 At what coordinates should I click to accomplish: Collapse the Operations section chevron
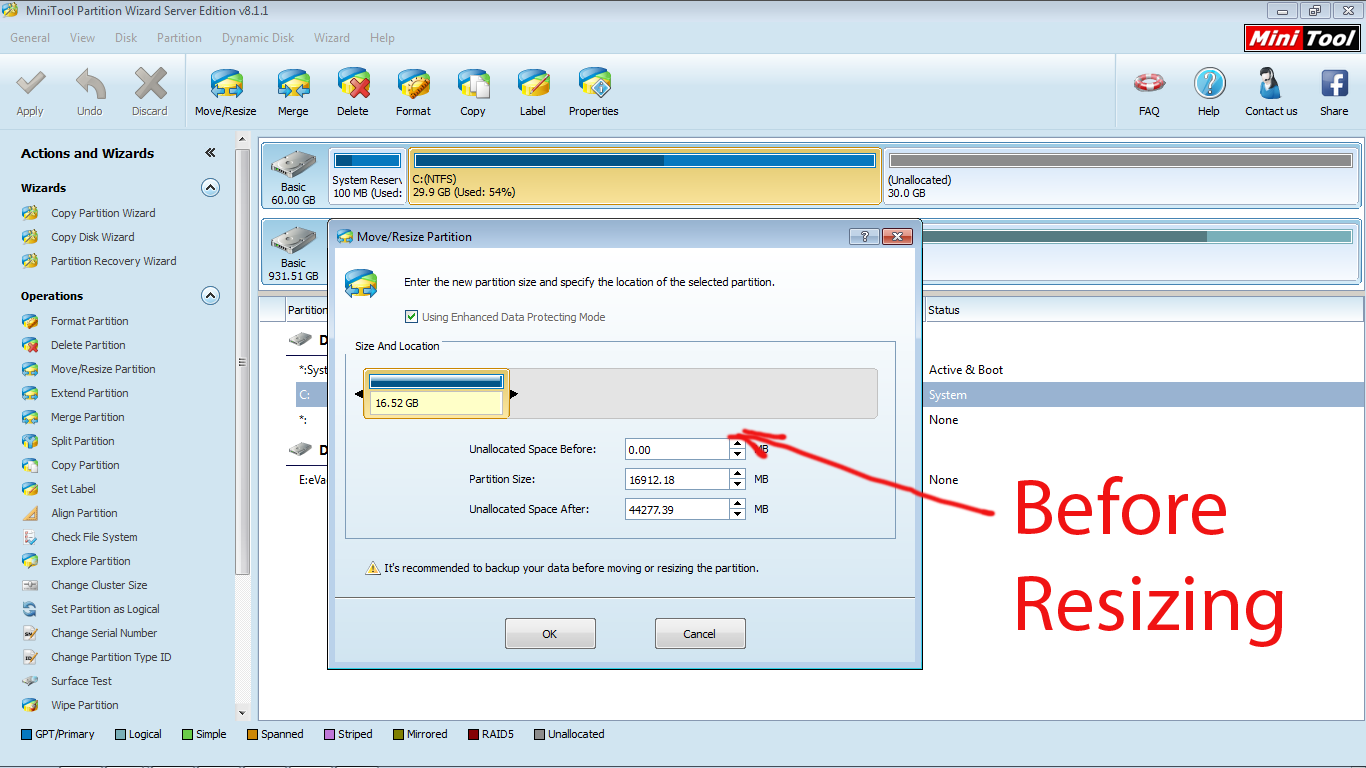(x=210, y=295)
